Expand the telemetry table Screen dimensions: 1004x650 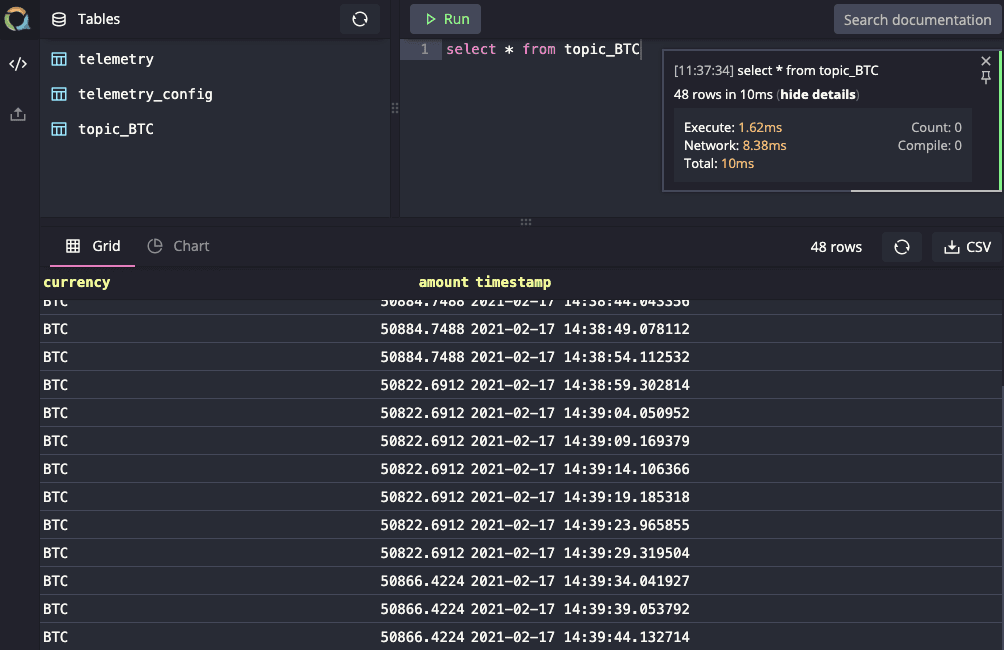coord(116,59)
